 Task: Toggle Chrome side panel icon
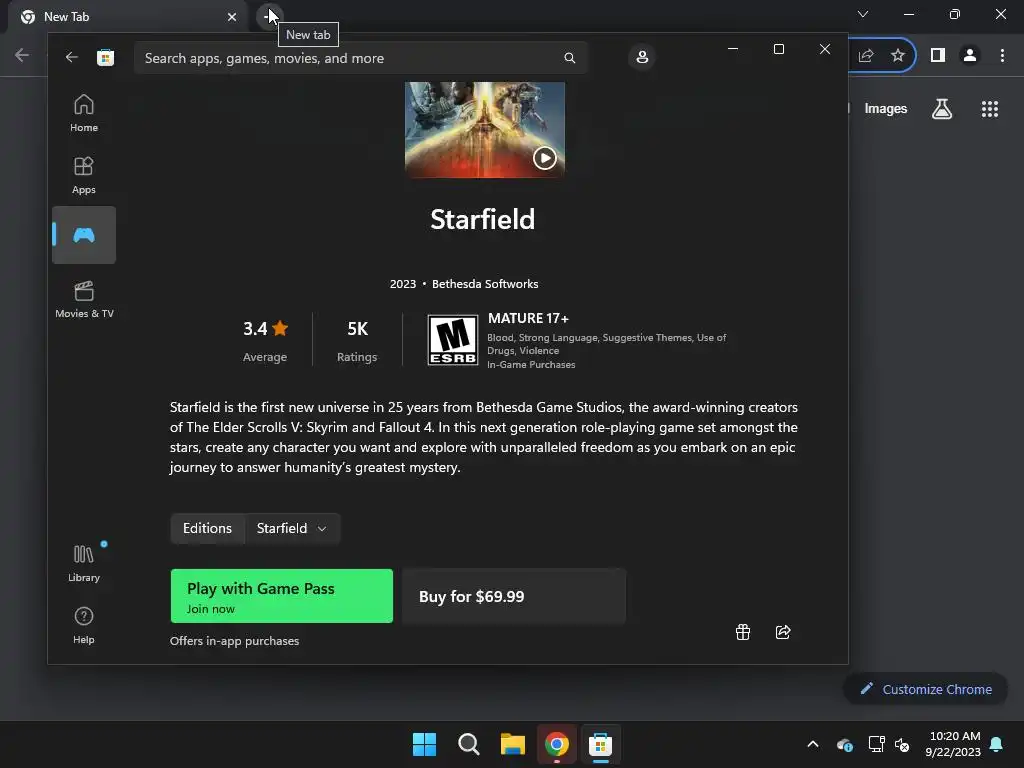938,56
